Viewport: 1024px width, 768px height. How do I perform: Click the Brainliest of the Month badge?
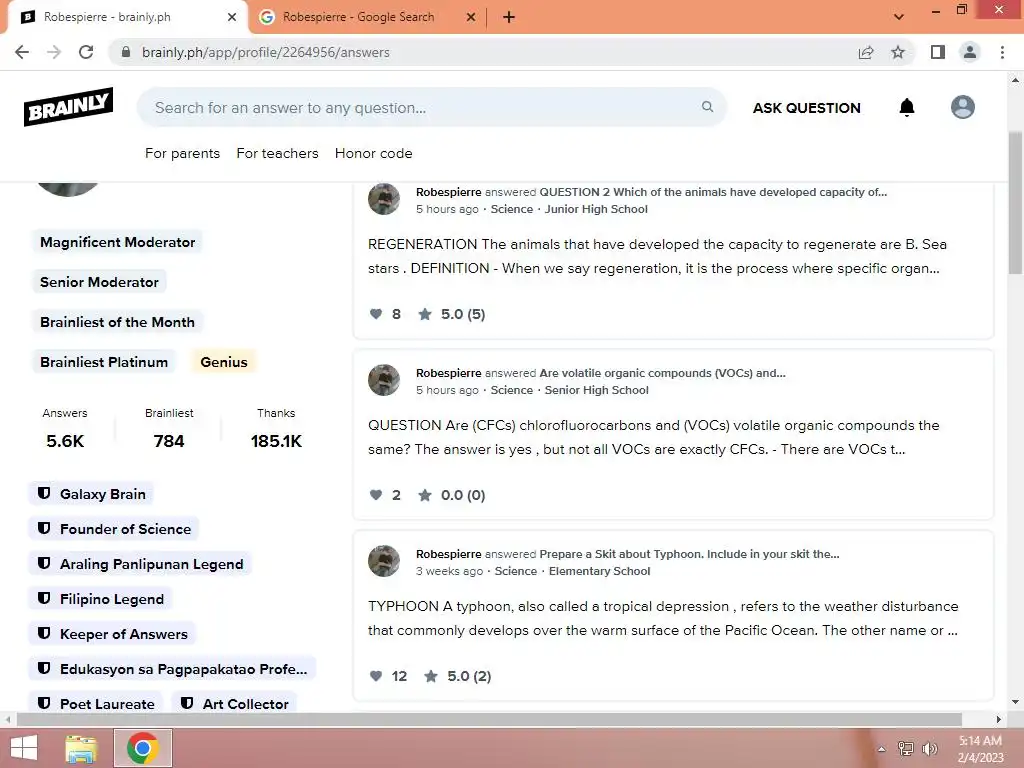click(x=118, y=322)
